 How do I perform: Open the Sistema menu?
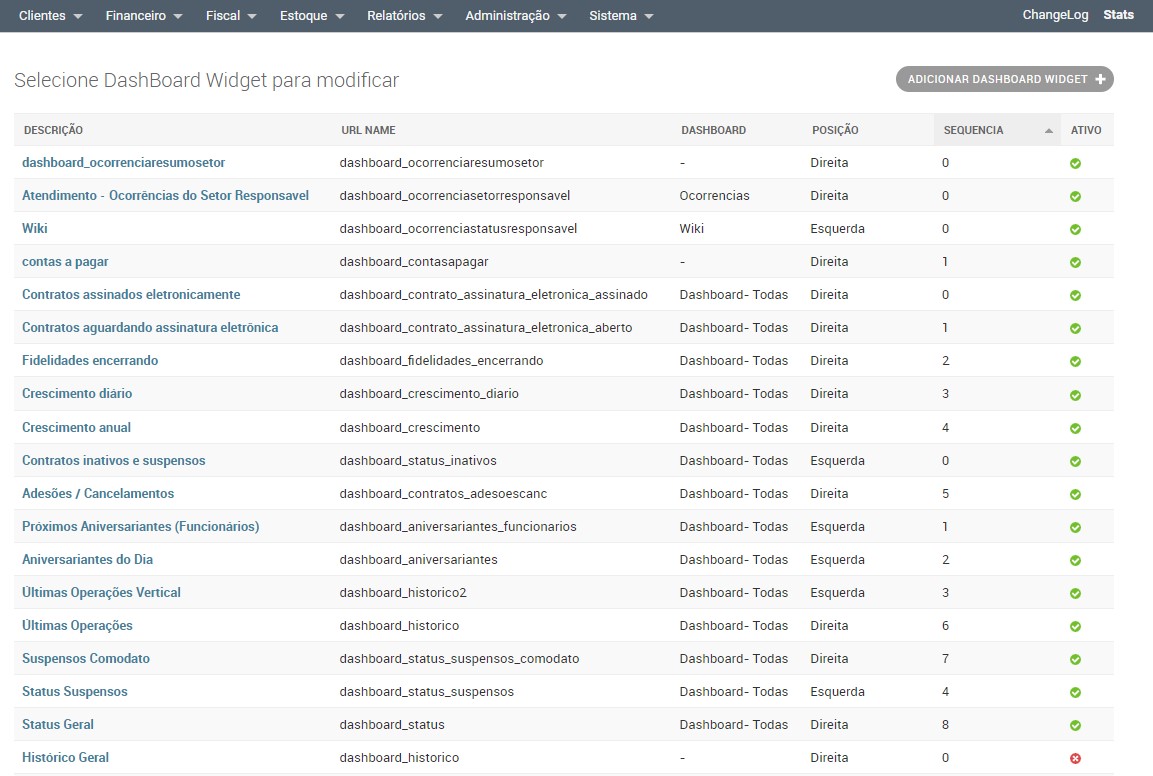621,16
